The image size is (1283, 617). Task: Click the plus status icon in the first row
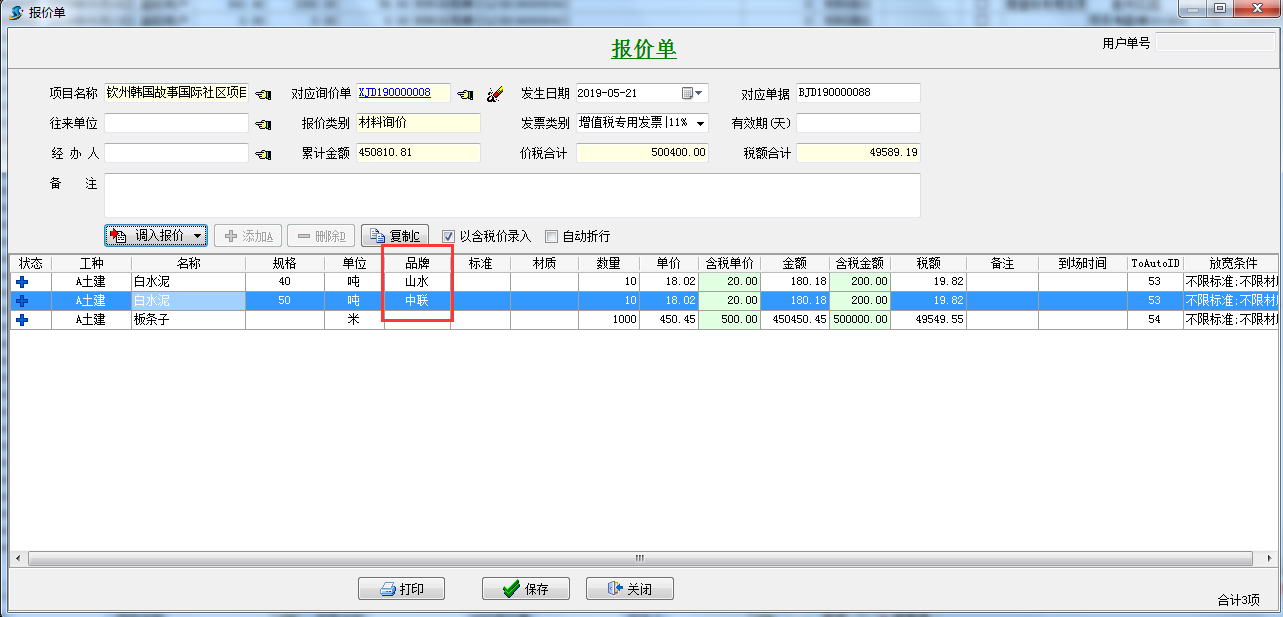(22, 282)
